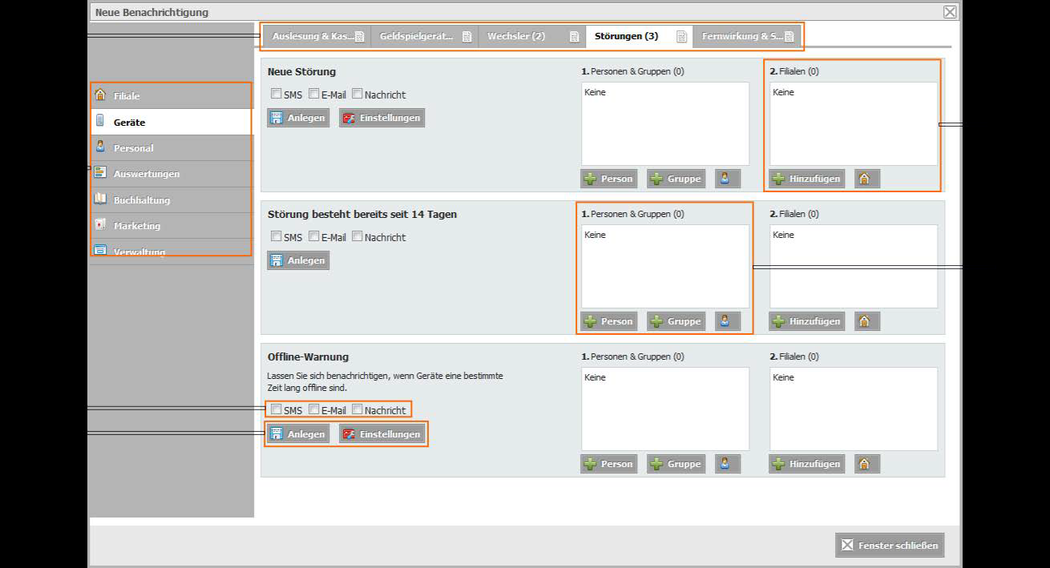Click Fenster schließen button
Image resolution: width=1050 pixels, height=568 pixels.
[890, 545]
